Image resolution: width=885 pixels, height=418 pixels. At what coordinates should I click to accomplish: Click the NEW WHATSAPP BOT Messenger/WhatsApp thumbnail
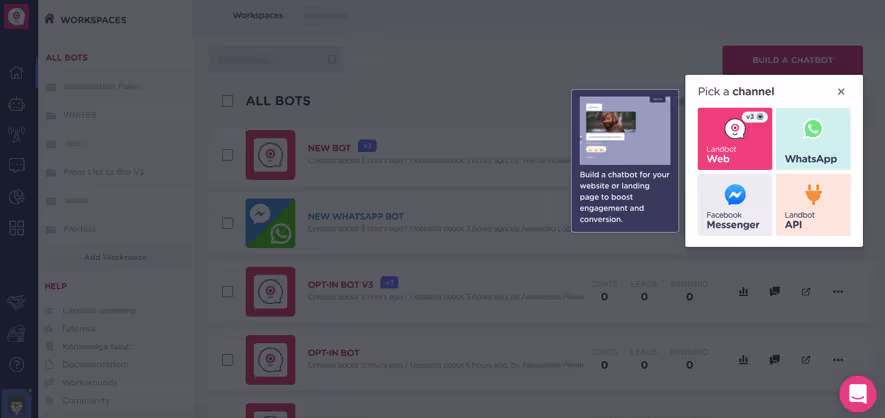270,223
